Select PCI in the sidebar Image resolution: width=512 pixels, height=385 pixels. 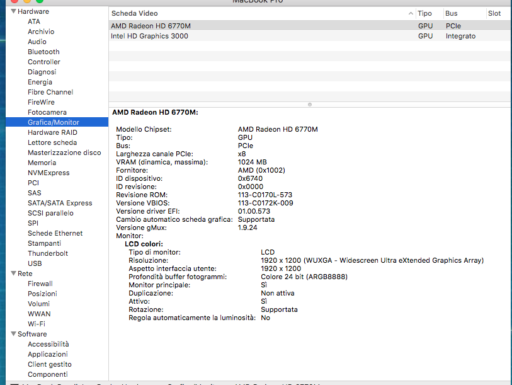pyautogui.click(x=33, y=183)
